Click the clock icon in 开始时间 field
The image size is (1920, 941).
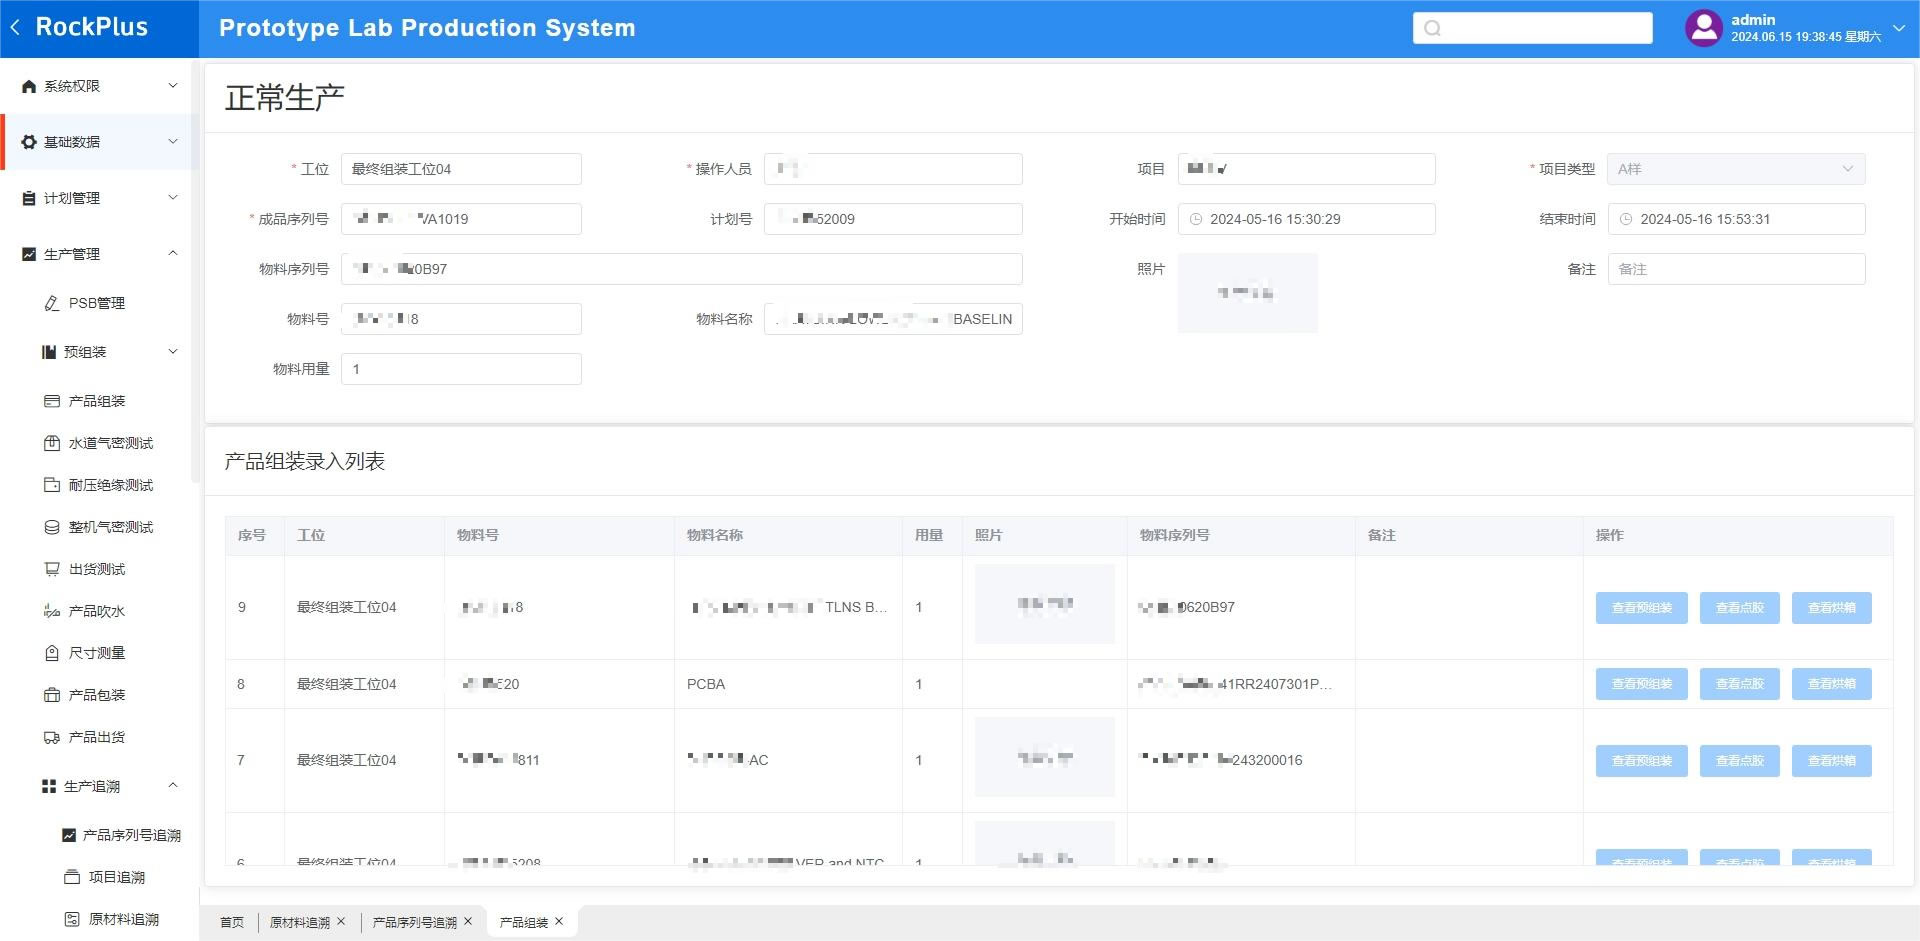[1195, 219]
